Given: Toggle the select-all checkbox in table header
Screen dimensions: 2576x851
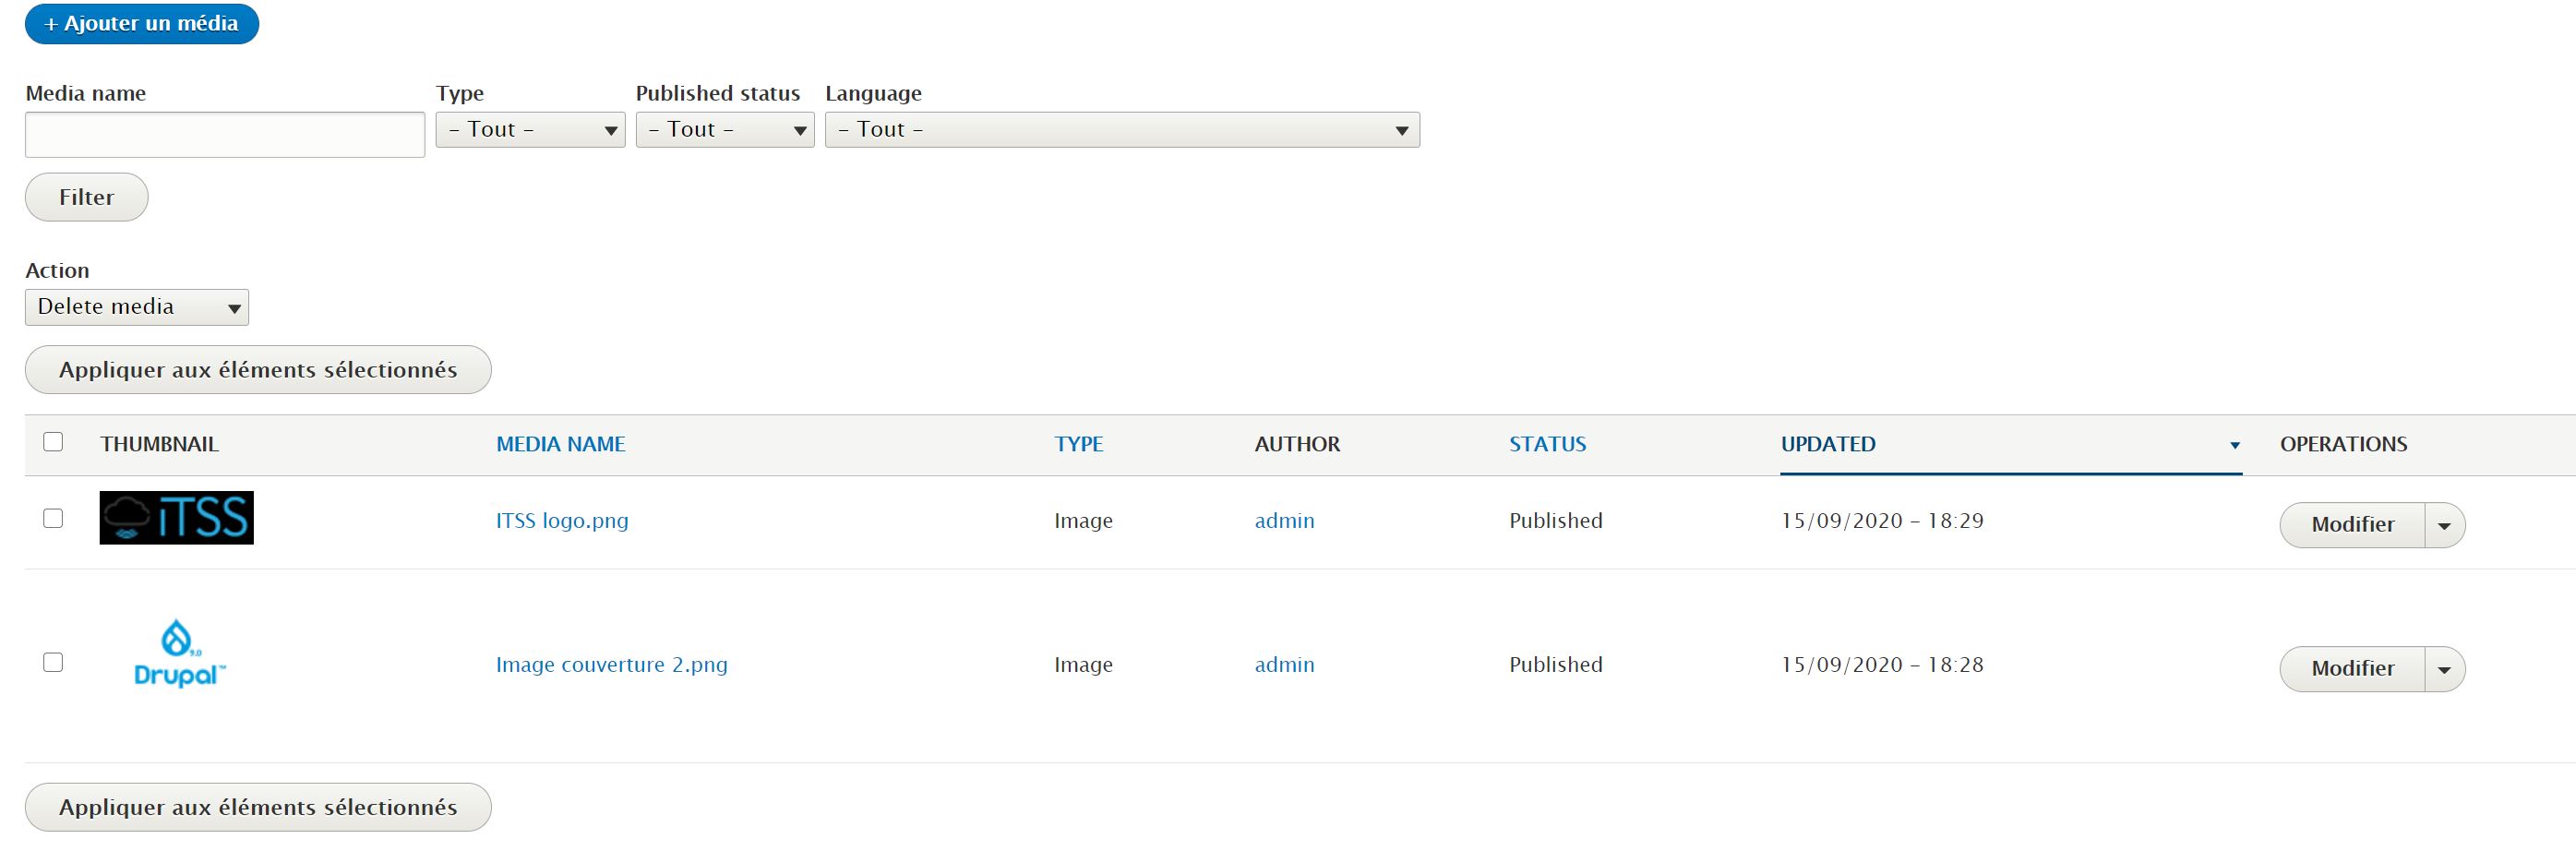Looking at the screenshot, I should click(x=53, y=442).
